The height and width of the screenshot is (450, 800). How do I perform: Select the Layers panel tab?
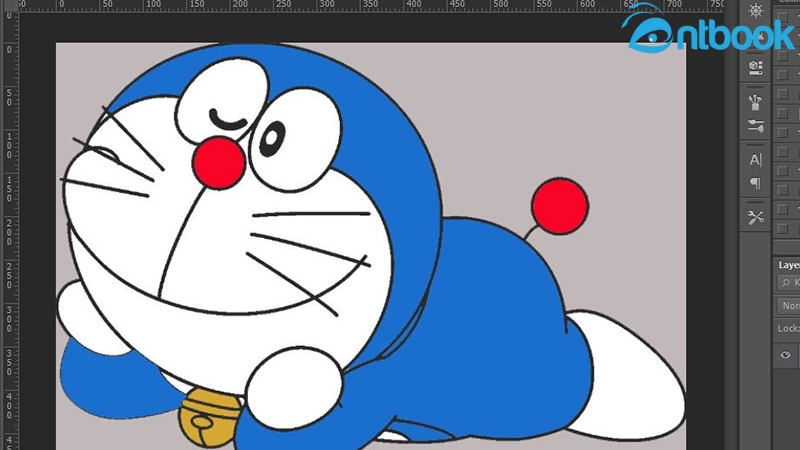[x=789, y=265]
